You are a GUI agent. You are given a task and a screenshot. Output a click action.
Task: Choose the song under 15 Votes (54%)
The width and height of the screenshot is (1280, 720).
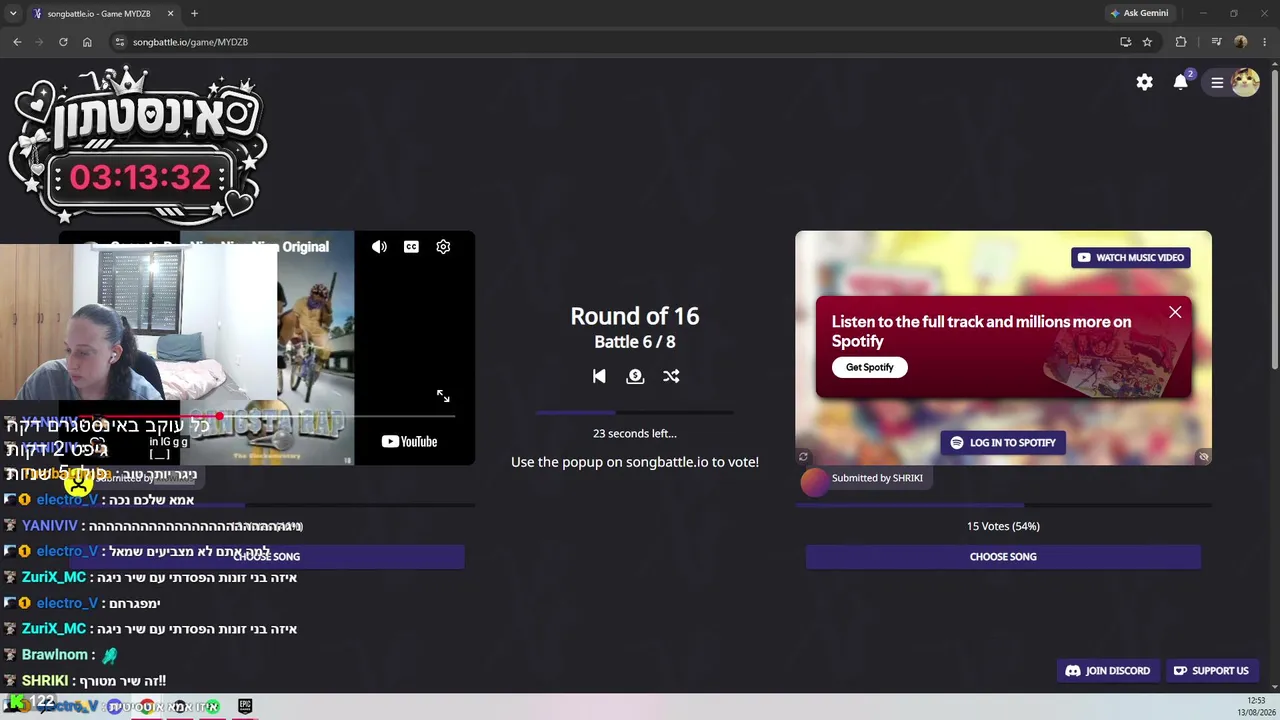pos(1003,557)
